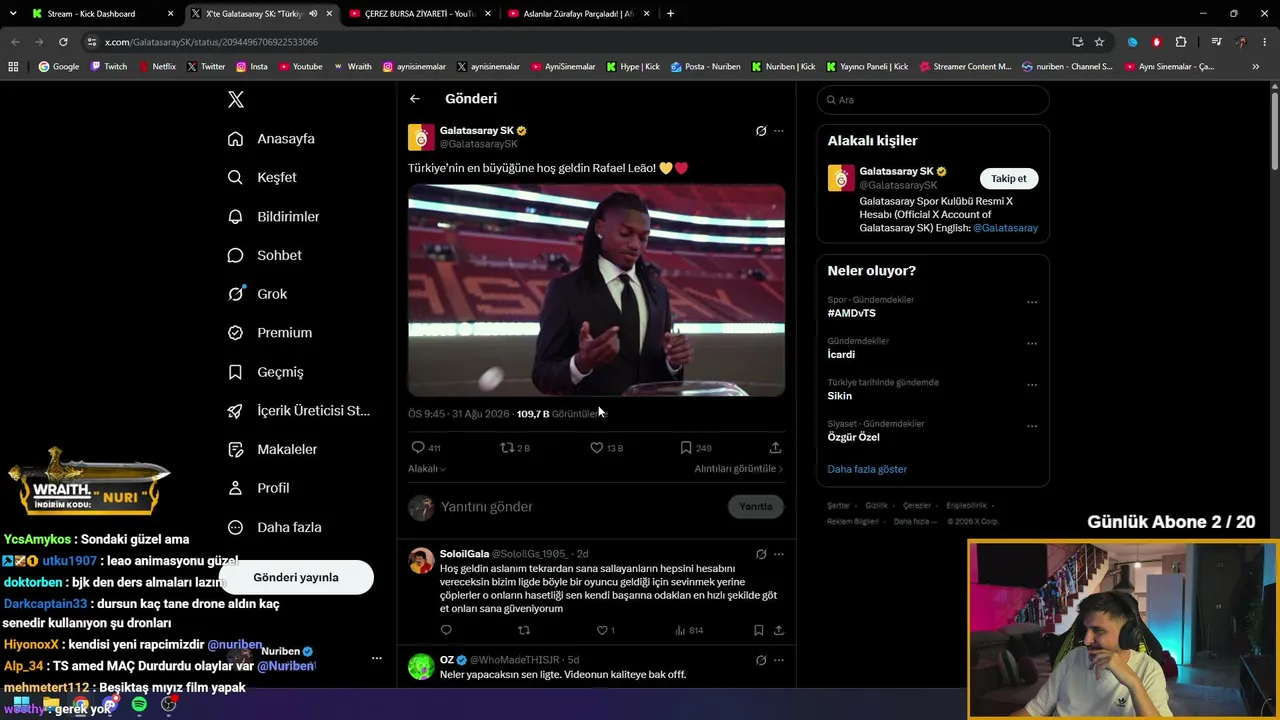Reply to SoloilGala's comment
Image resolution: width=1280 pixels, height=720 pixels.
coord(446,630)
